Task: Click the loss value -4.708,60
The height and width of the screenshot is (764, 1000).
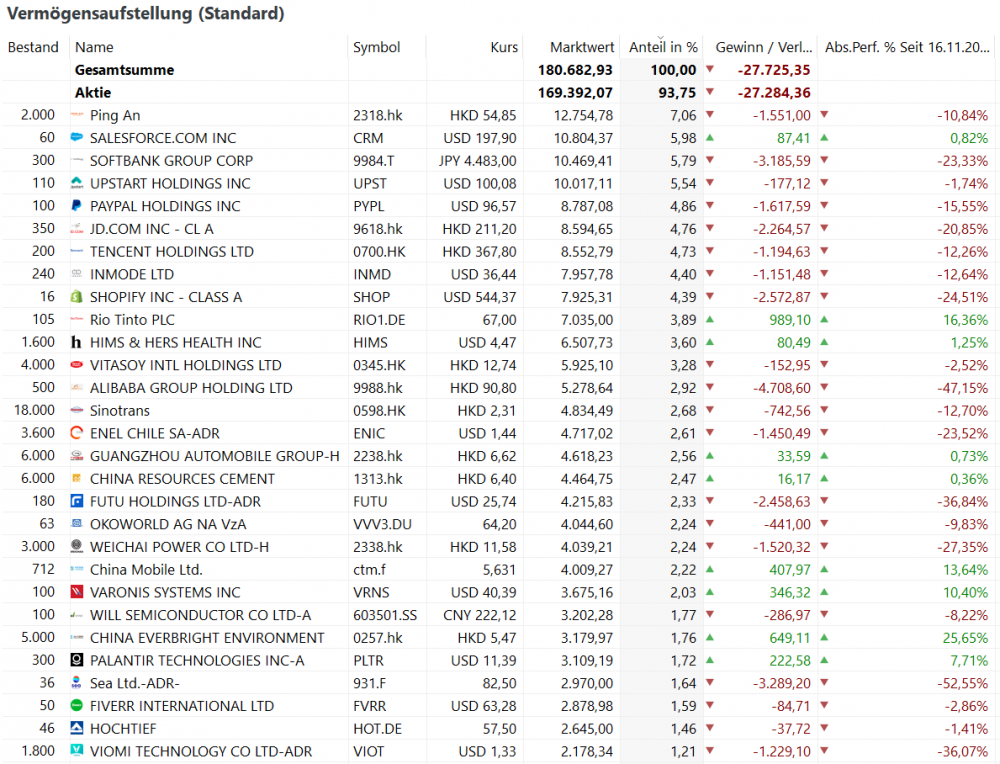Action: pyautogui.click(x=781, y=388)
